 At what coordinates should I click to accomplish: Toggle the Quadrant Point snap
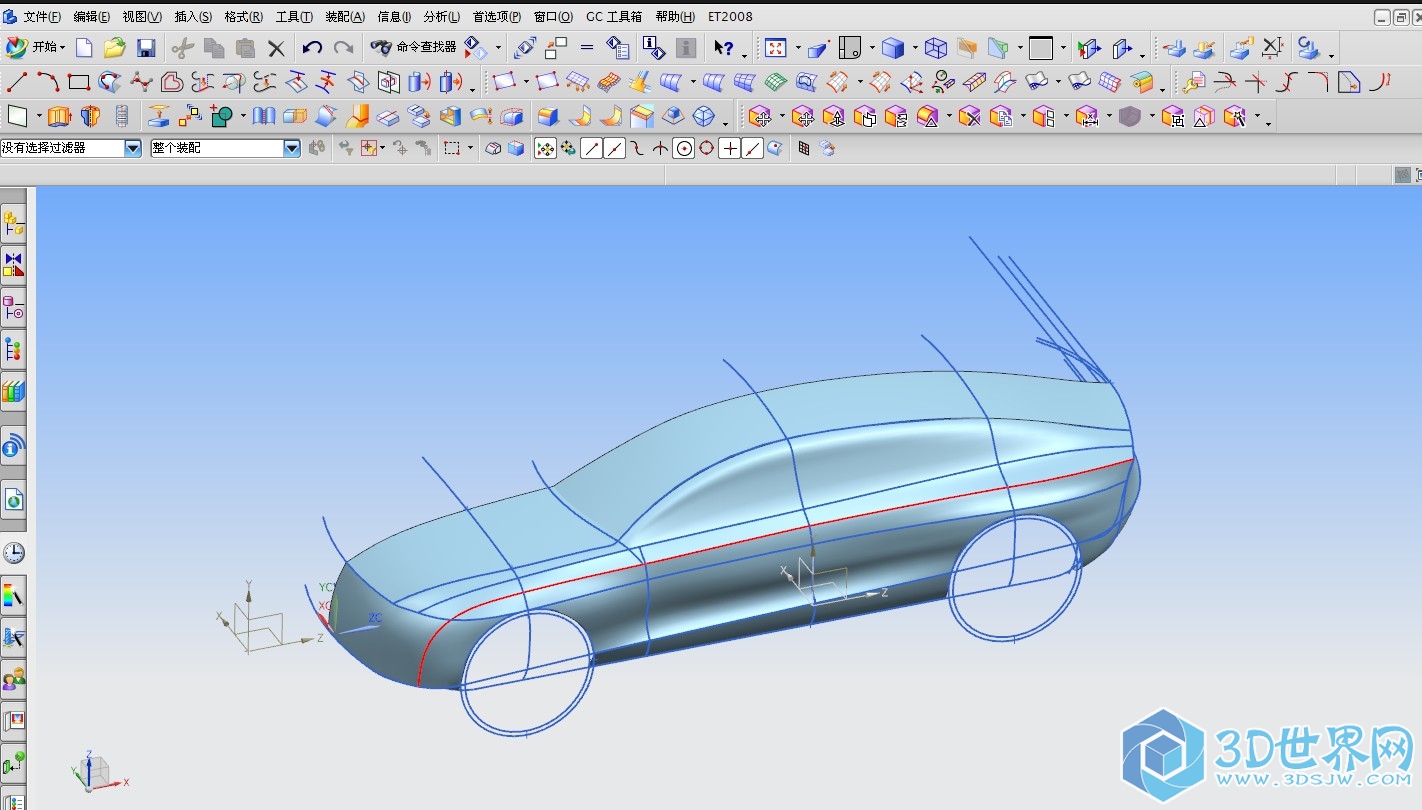[707, 149]
